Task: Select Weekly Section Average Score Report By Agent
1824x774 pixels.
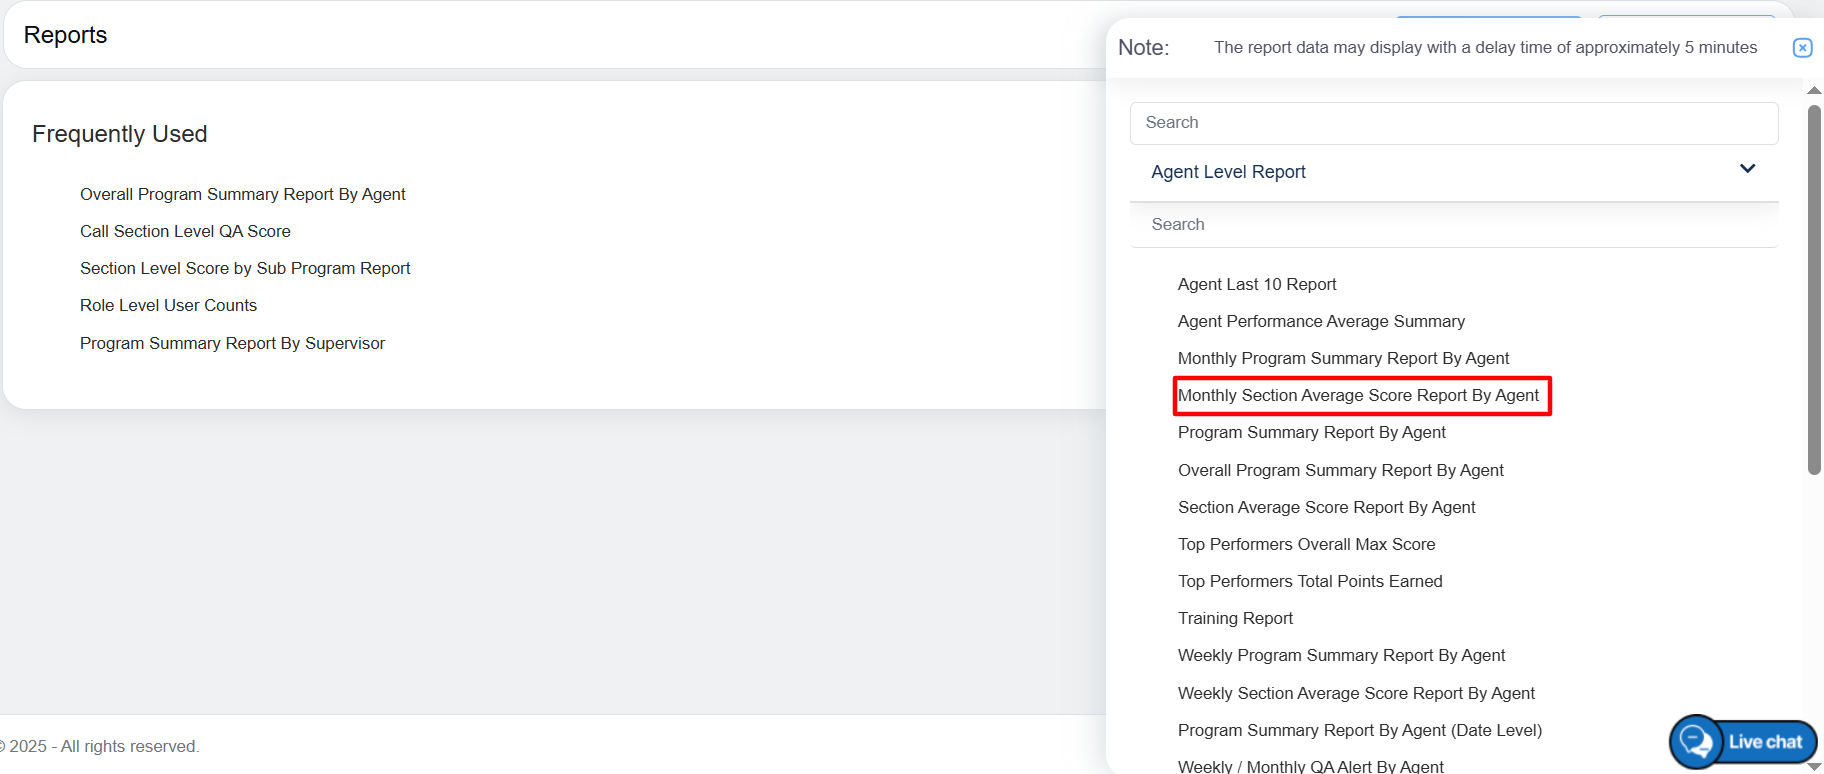Action: [x=1356, y=693]
